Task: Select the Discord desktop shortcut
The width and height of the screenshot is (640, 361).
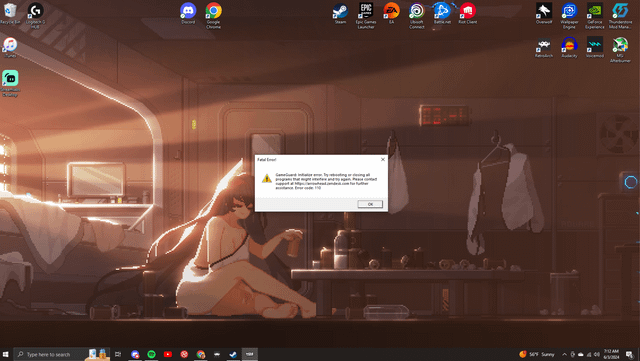Action: (188, 13)
